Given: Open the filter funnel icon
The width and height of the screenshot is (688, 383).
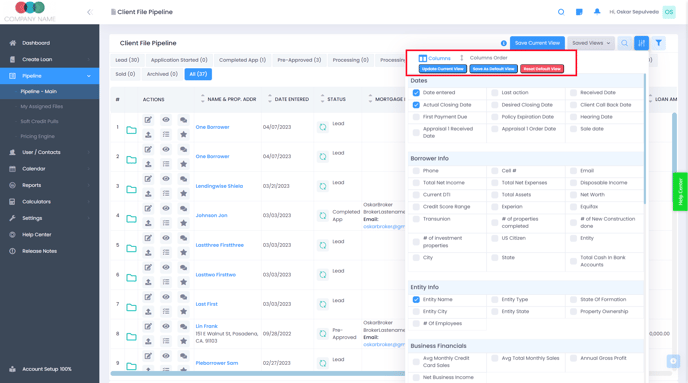Looking at the screenshot, I should (659, 43).
